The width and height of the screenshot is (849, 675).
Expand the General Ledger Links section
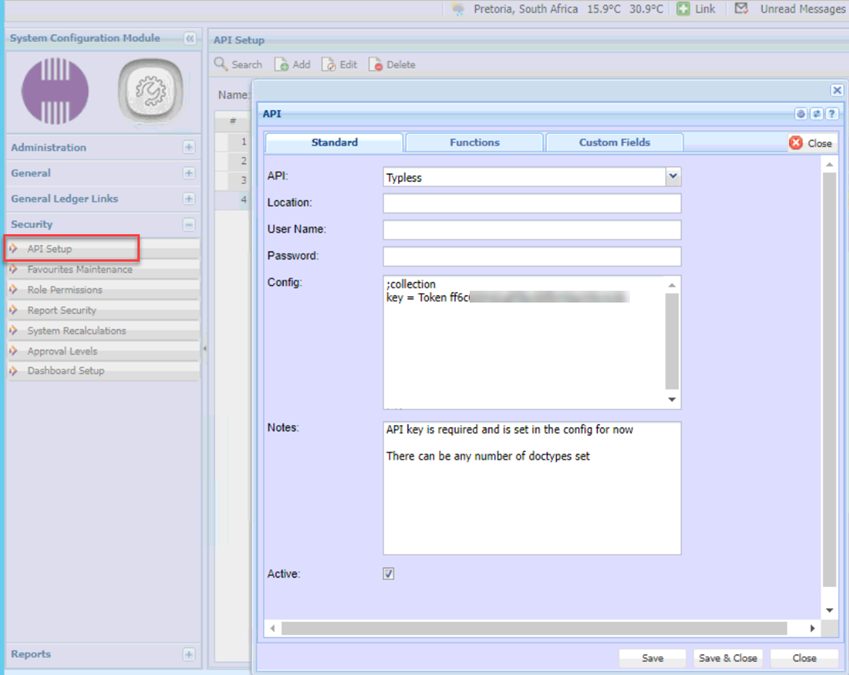coord(189,199)
